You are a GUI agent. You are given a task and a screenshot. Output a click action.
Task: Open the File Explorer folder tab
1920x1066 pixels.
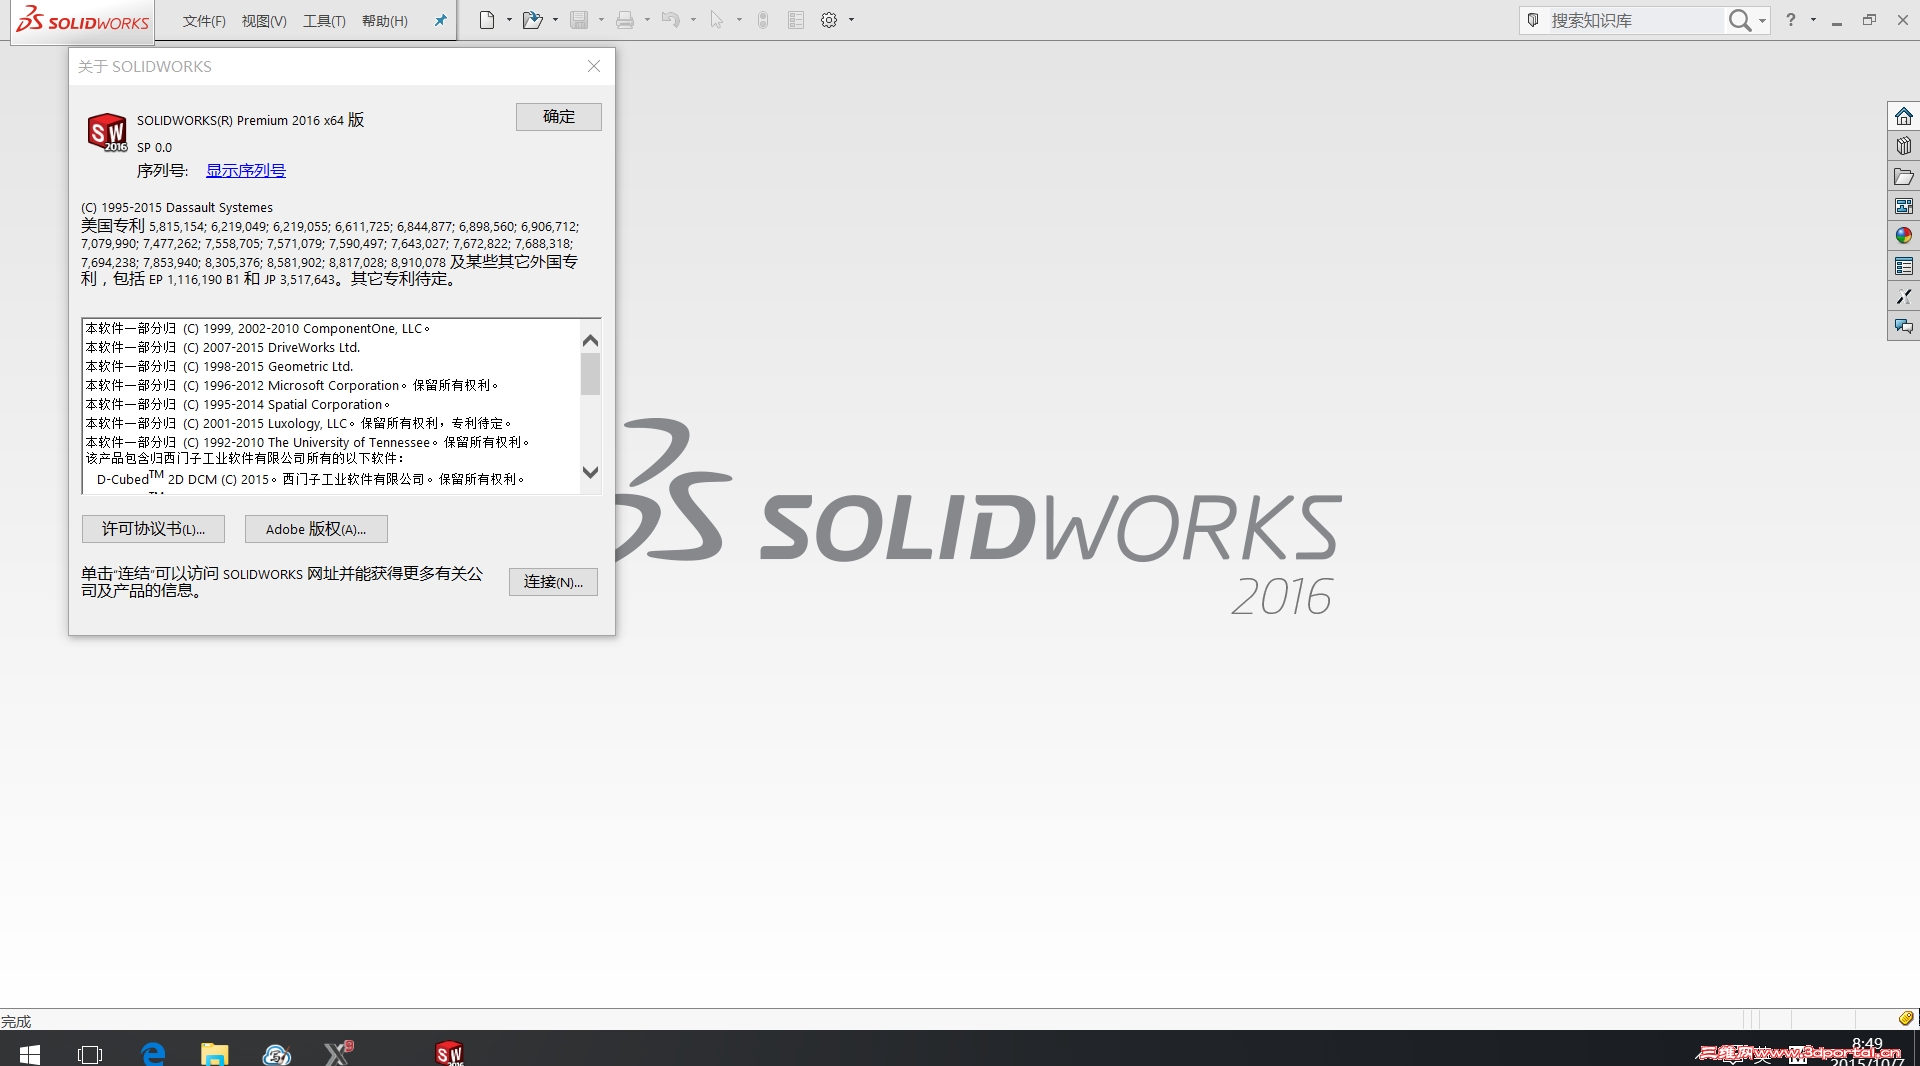[1904, 176]
